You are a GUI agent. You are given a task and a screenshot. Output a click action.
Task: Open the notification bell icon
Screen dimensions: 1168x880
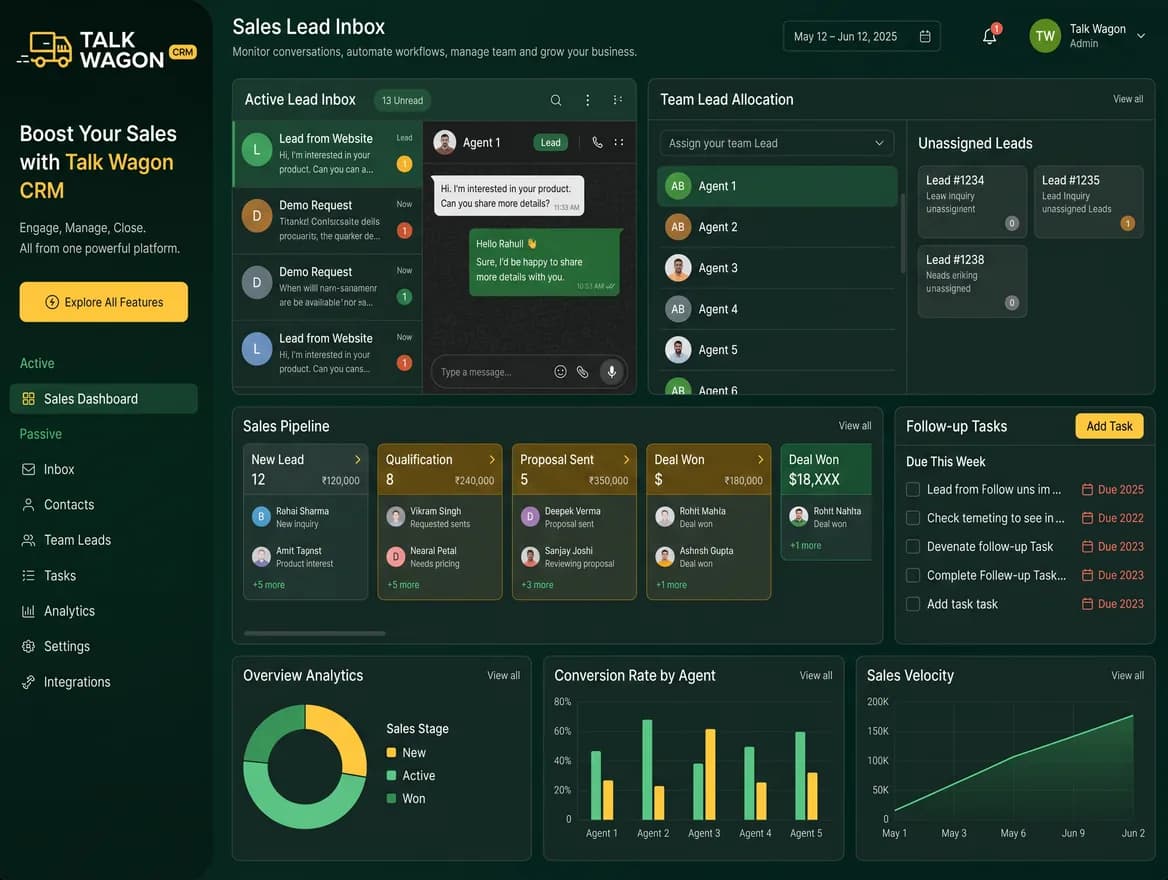(x=989, y=36)
